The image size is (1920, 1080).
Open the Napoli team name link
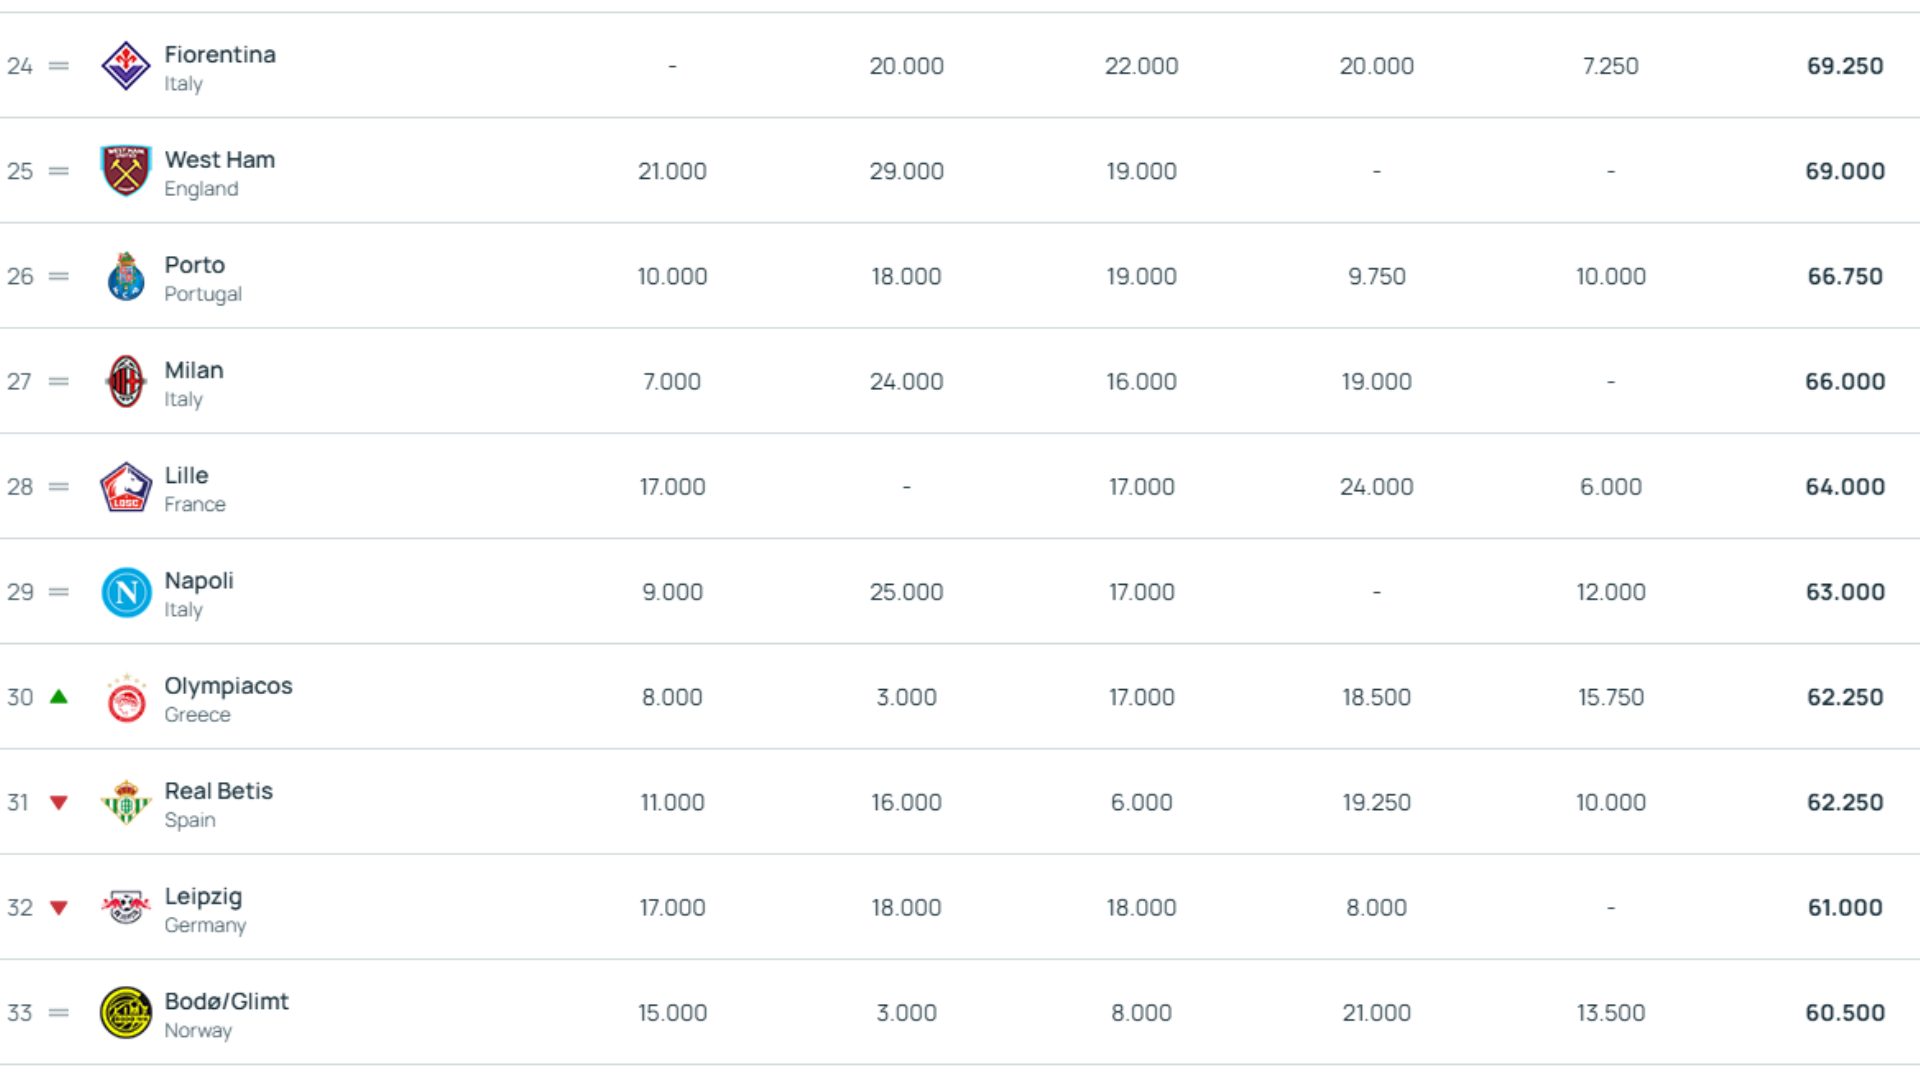(x=199, y=581)
